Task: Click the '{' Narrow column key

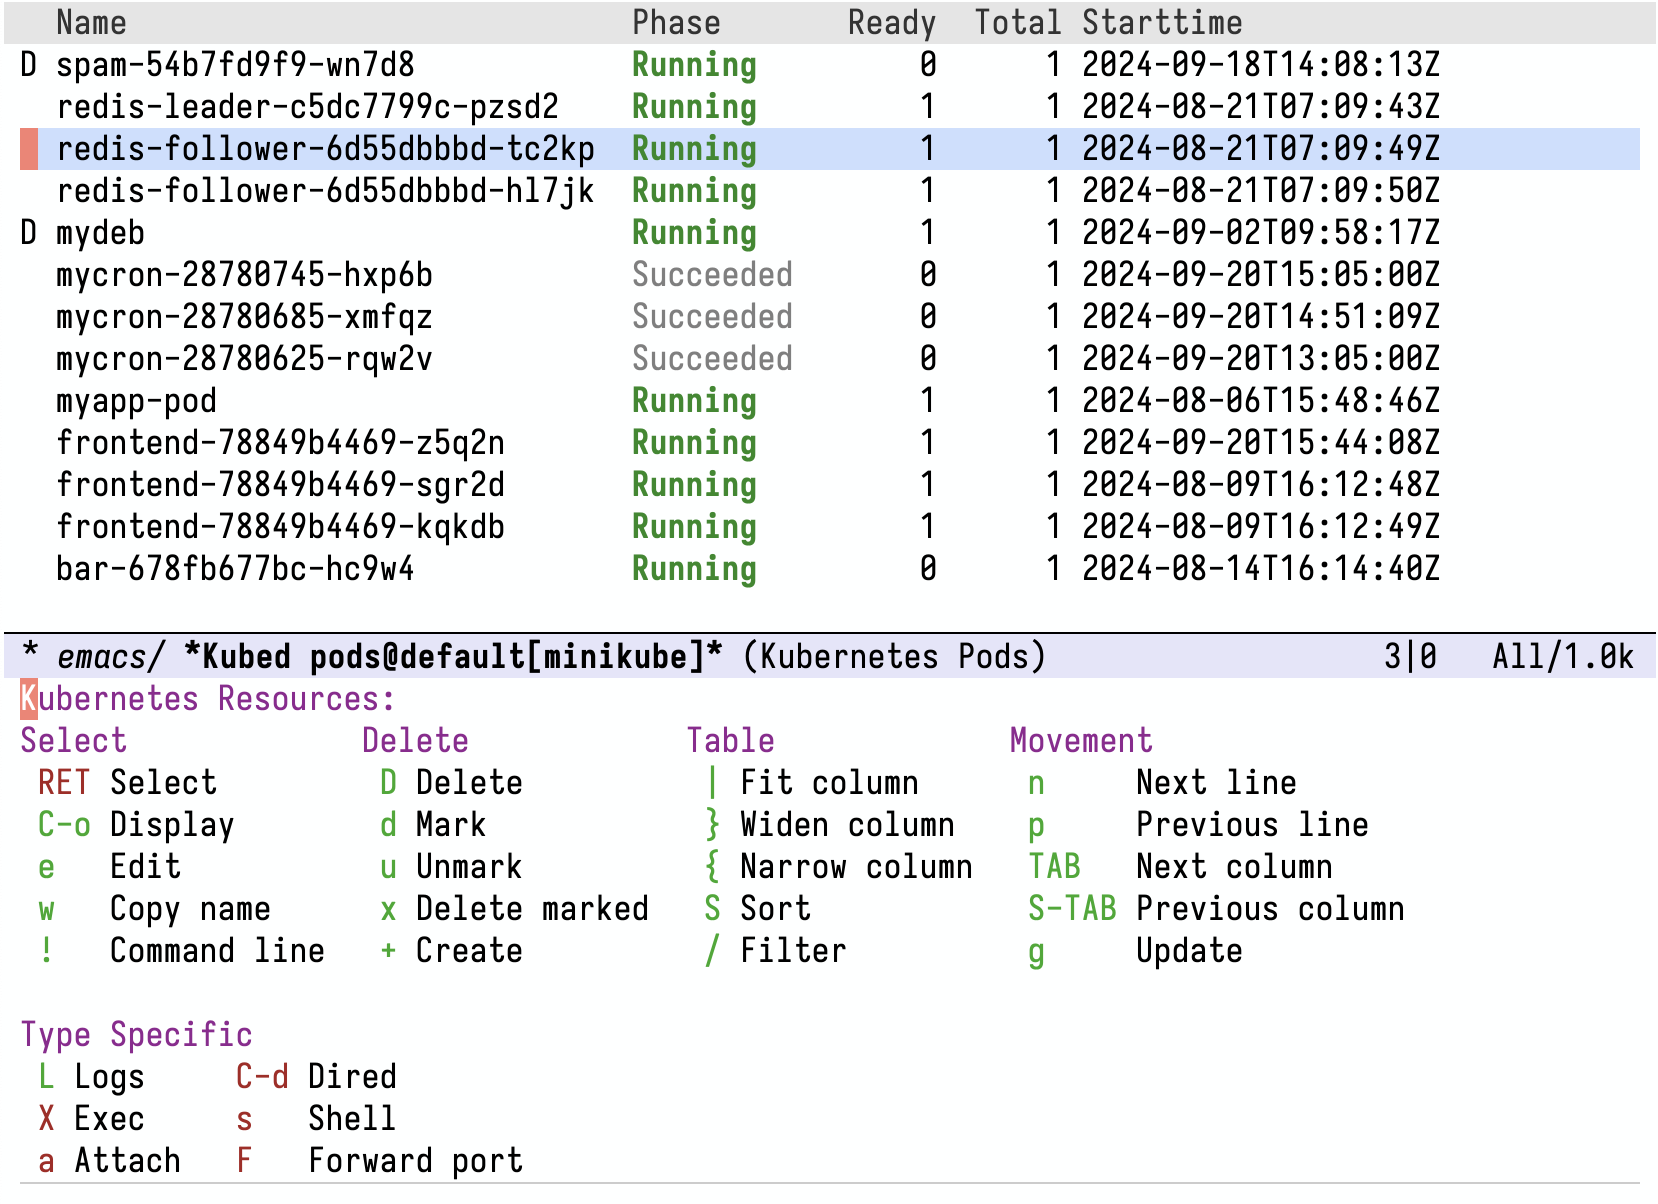Action: pos(711,866)
